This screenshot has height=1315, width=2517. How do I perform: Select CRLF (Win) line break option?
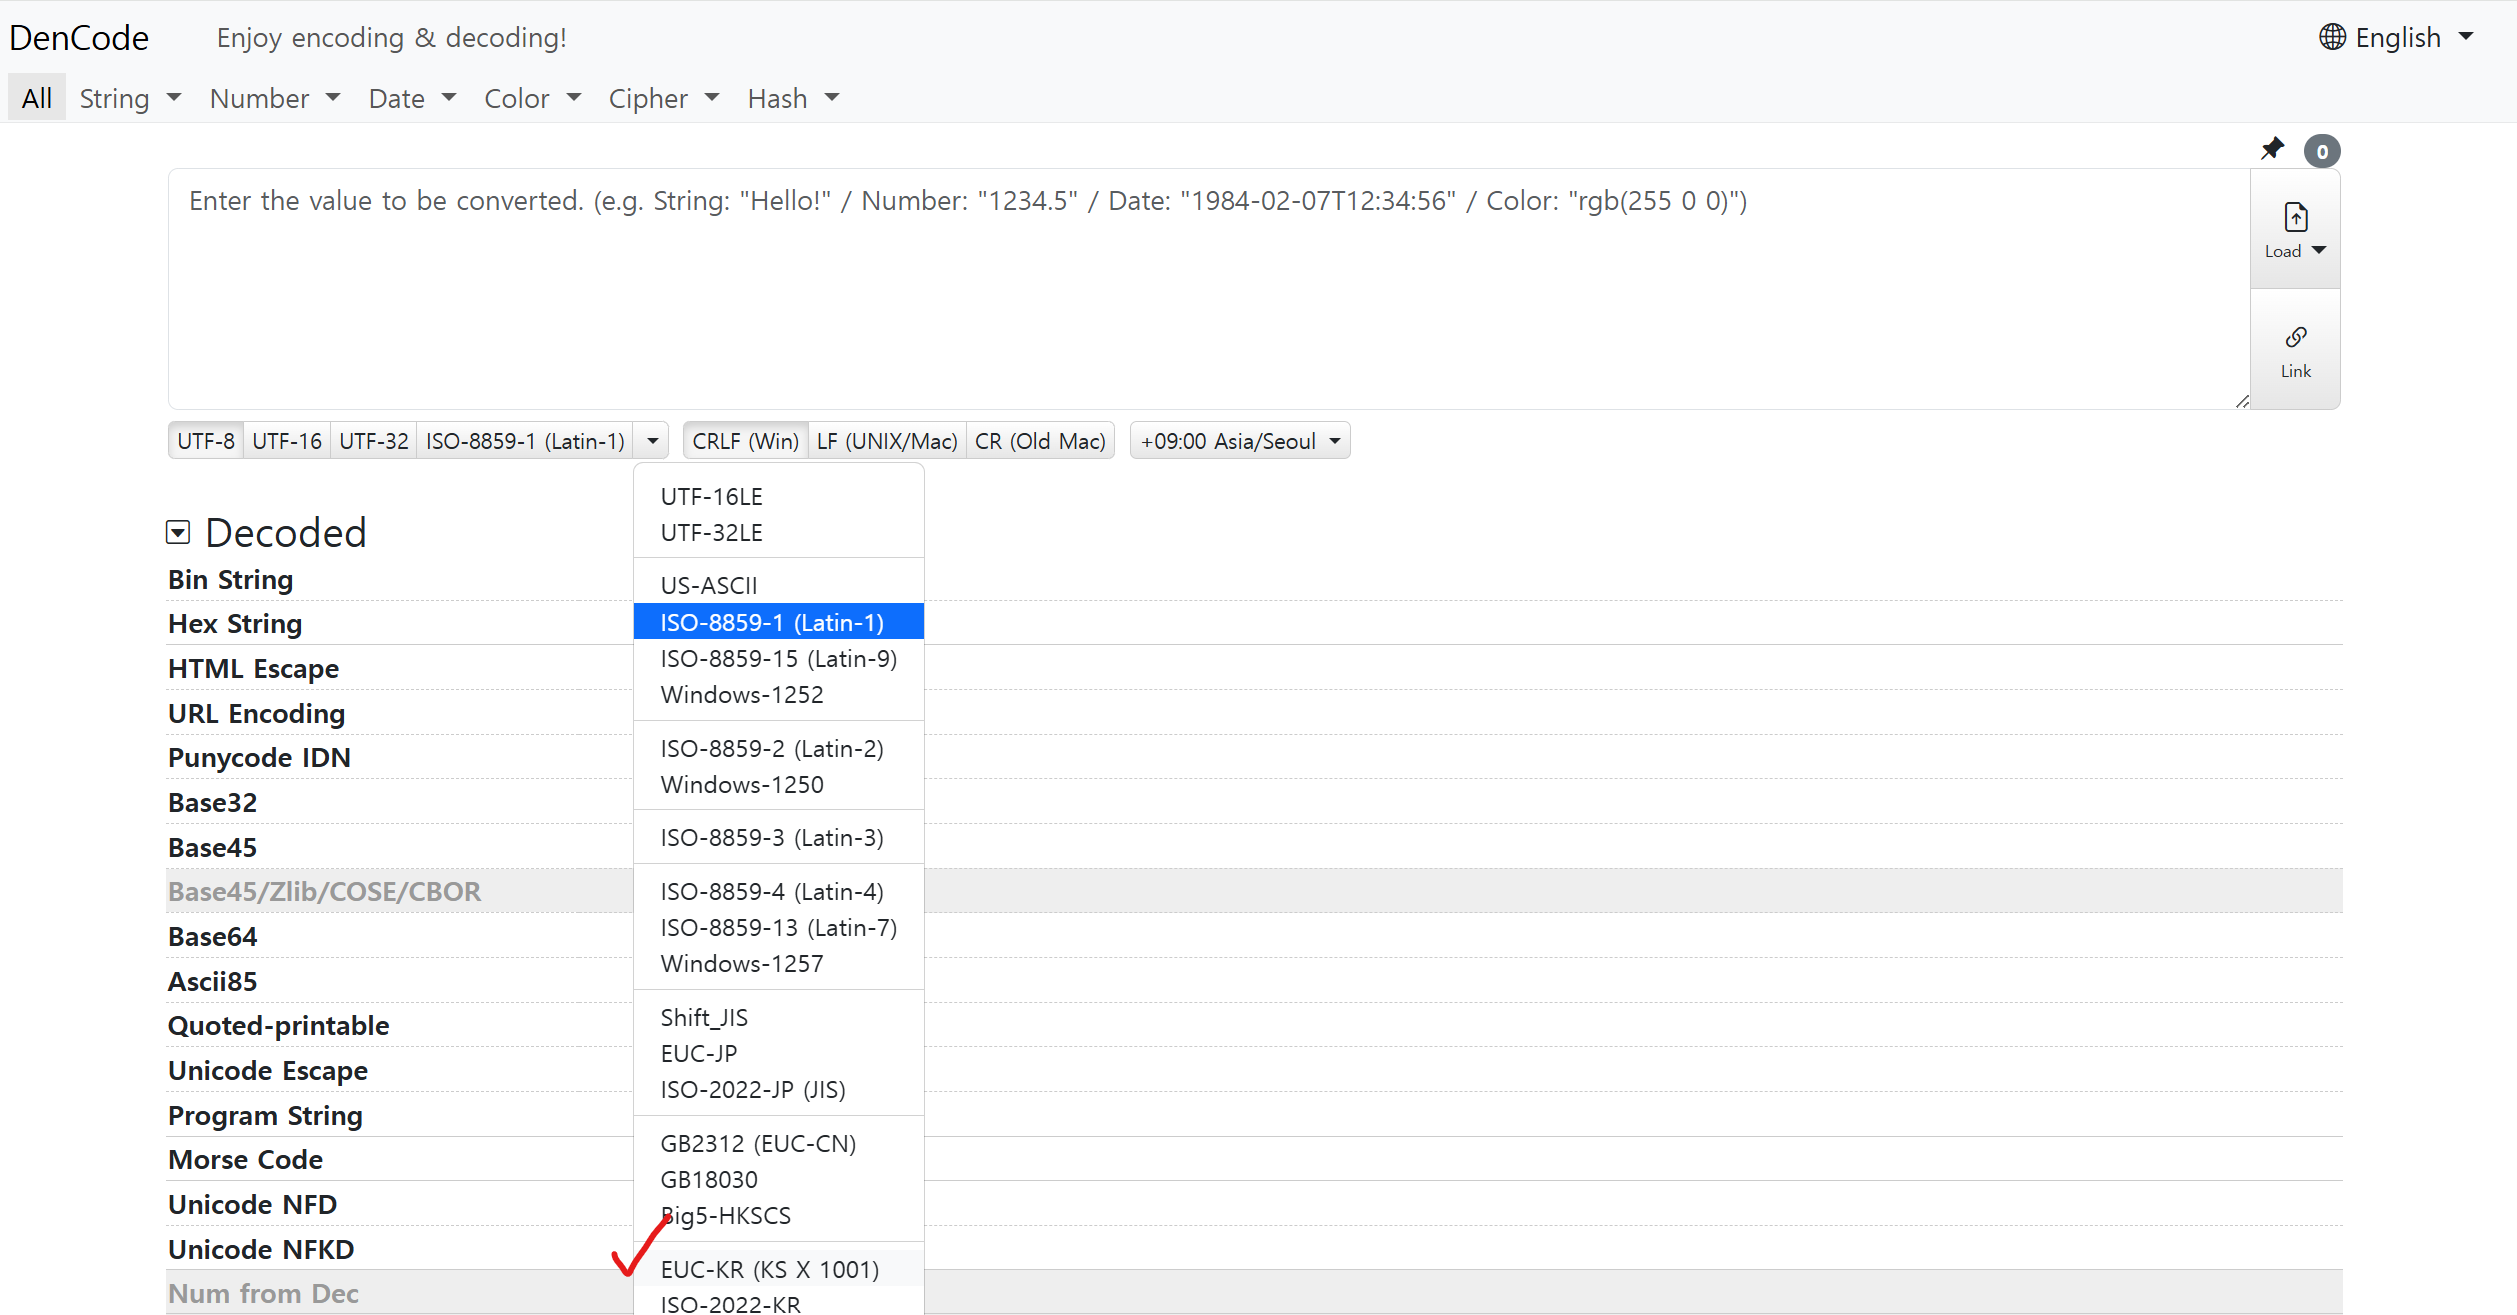click(x=745, y=441)
